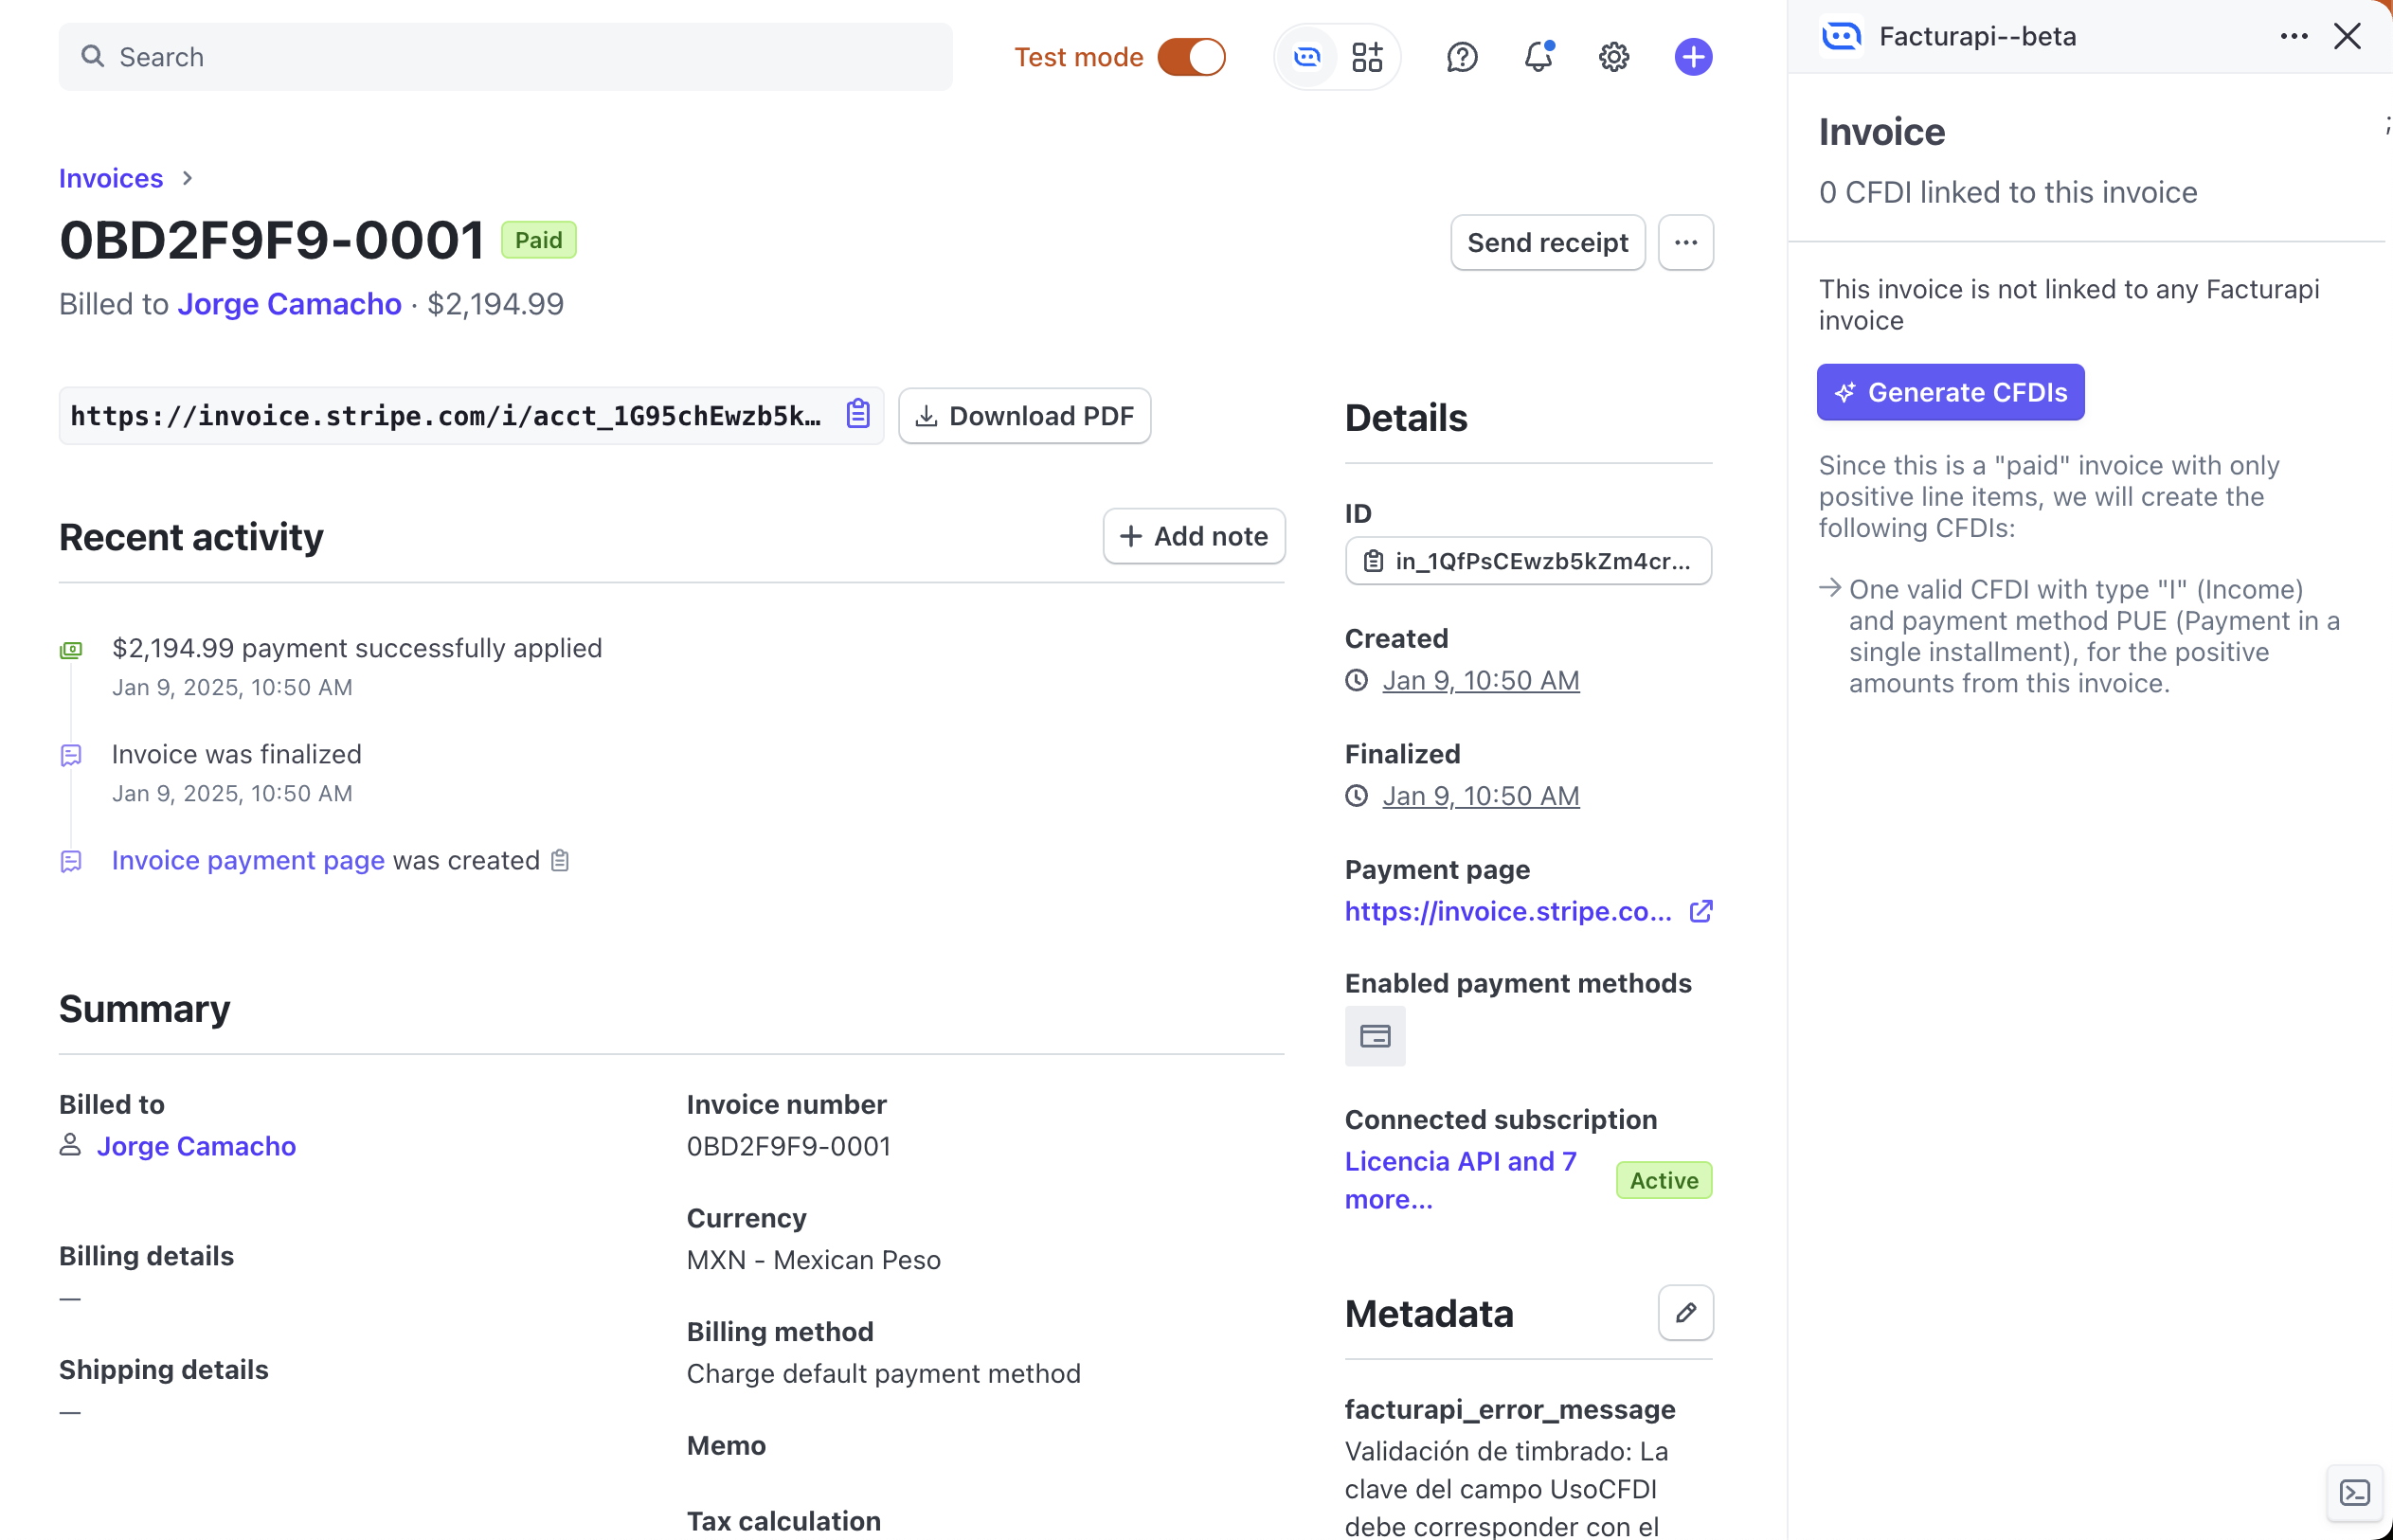The height and width of the screenshot is (1540, 2393).
Task: Click the Generate CFDIs button
Action: [1950, 392]
